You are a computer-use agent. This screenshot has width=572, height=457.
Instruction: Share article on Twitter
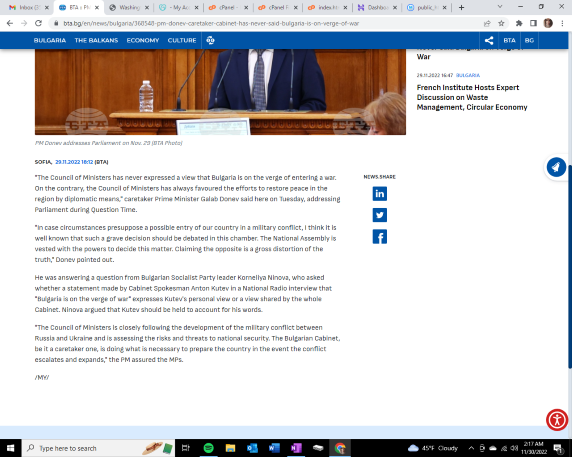point(379,215)
